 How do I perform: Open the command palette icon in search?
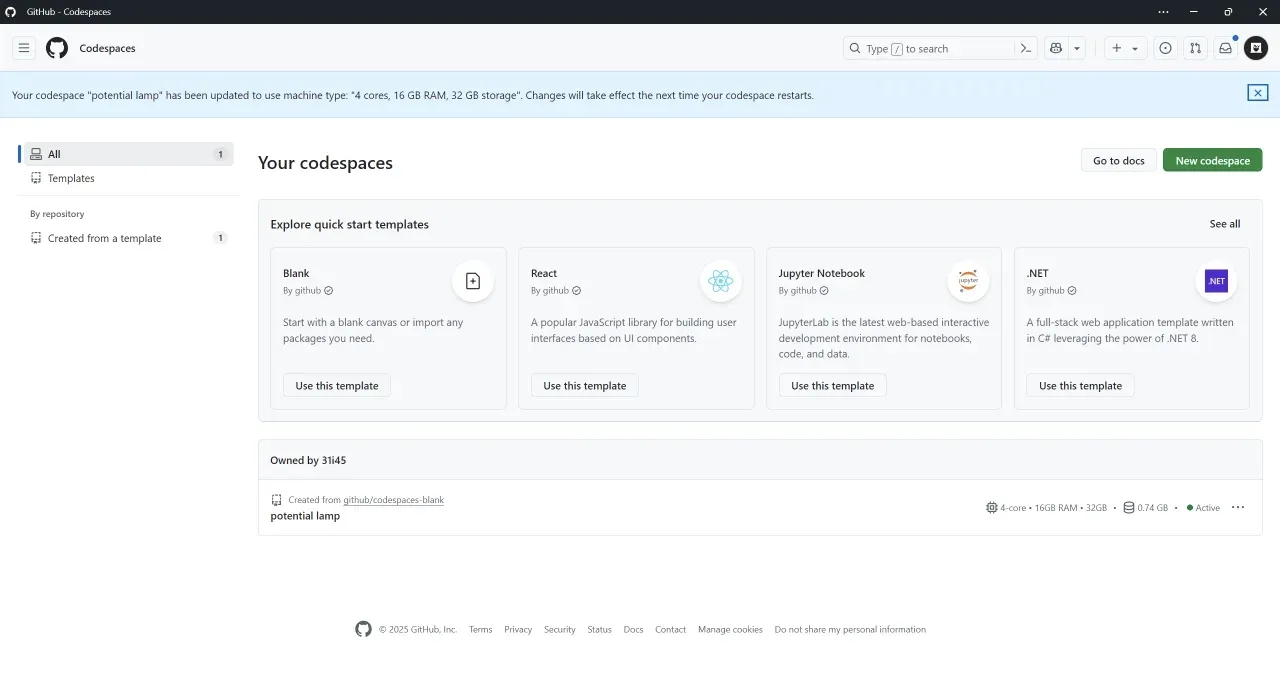tap(1026, 48)
